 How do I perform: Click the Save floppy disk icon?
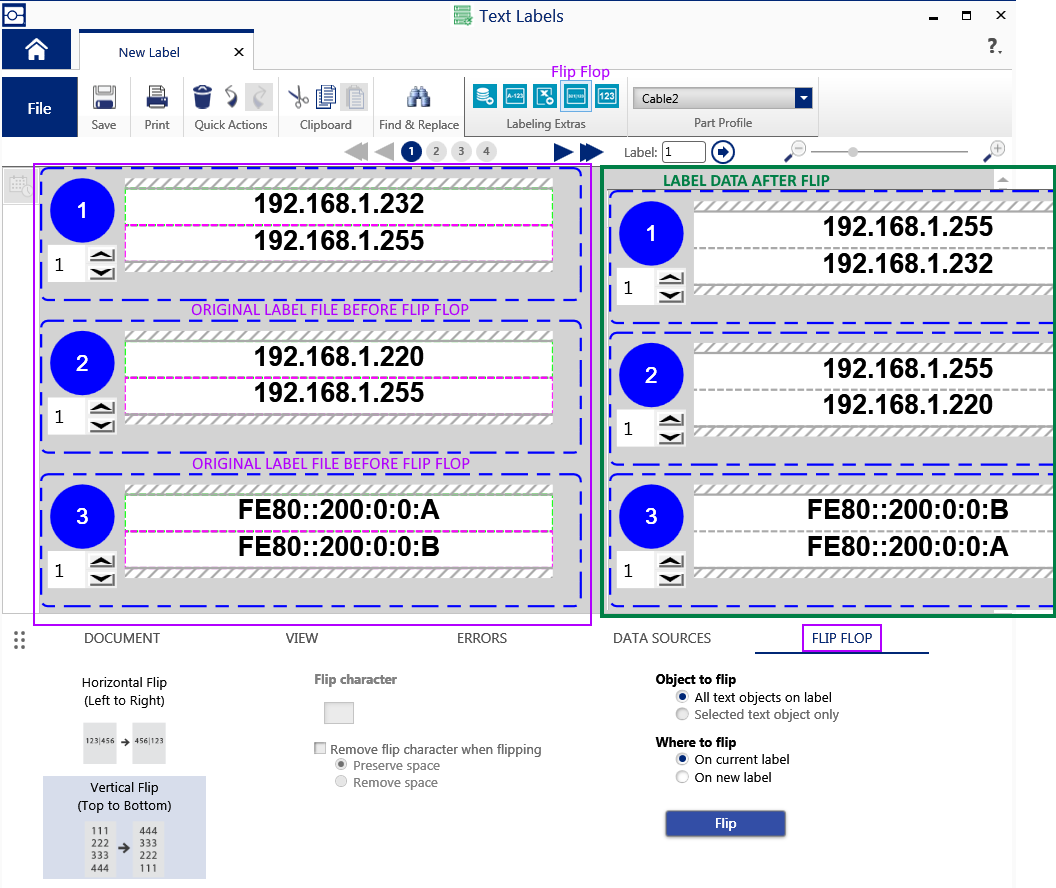coord(104,98)
